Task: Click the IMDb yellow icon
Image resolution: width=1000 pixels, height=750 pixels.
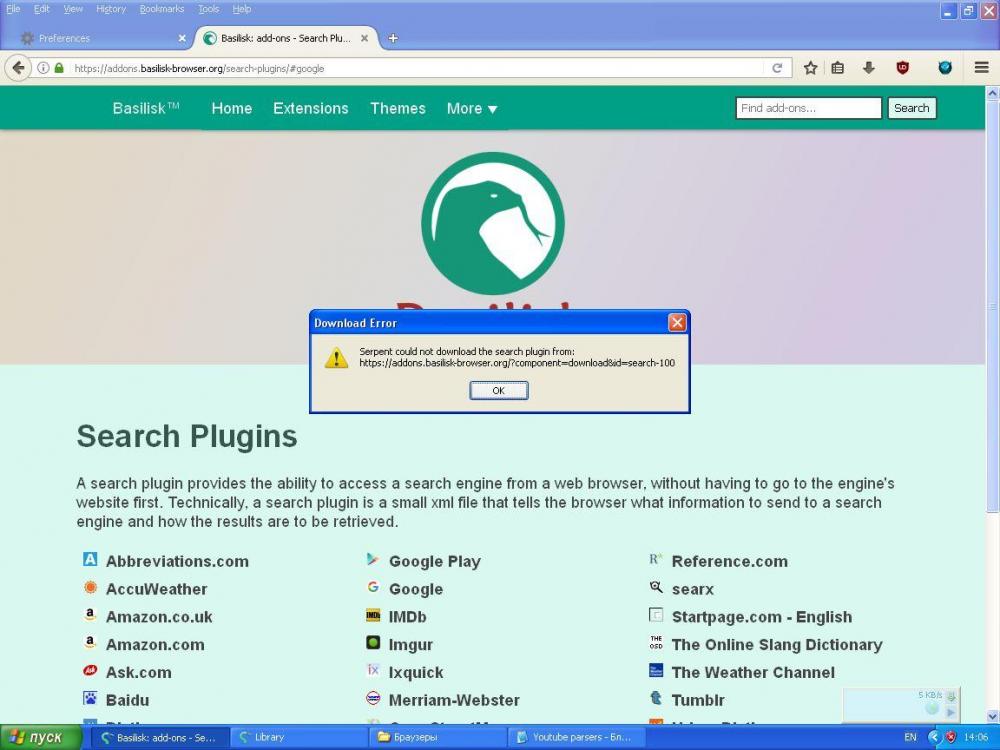Action: click(x=373, y=615)
